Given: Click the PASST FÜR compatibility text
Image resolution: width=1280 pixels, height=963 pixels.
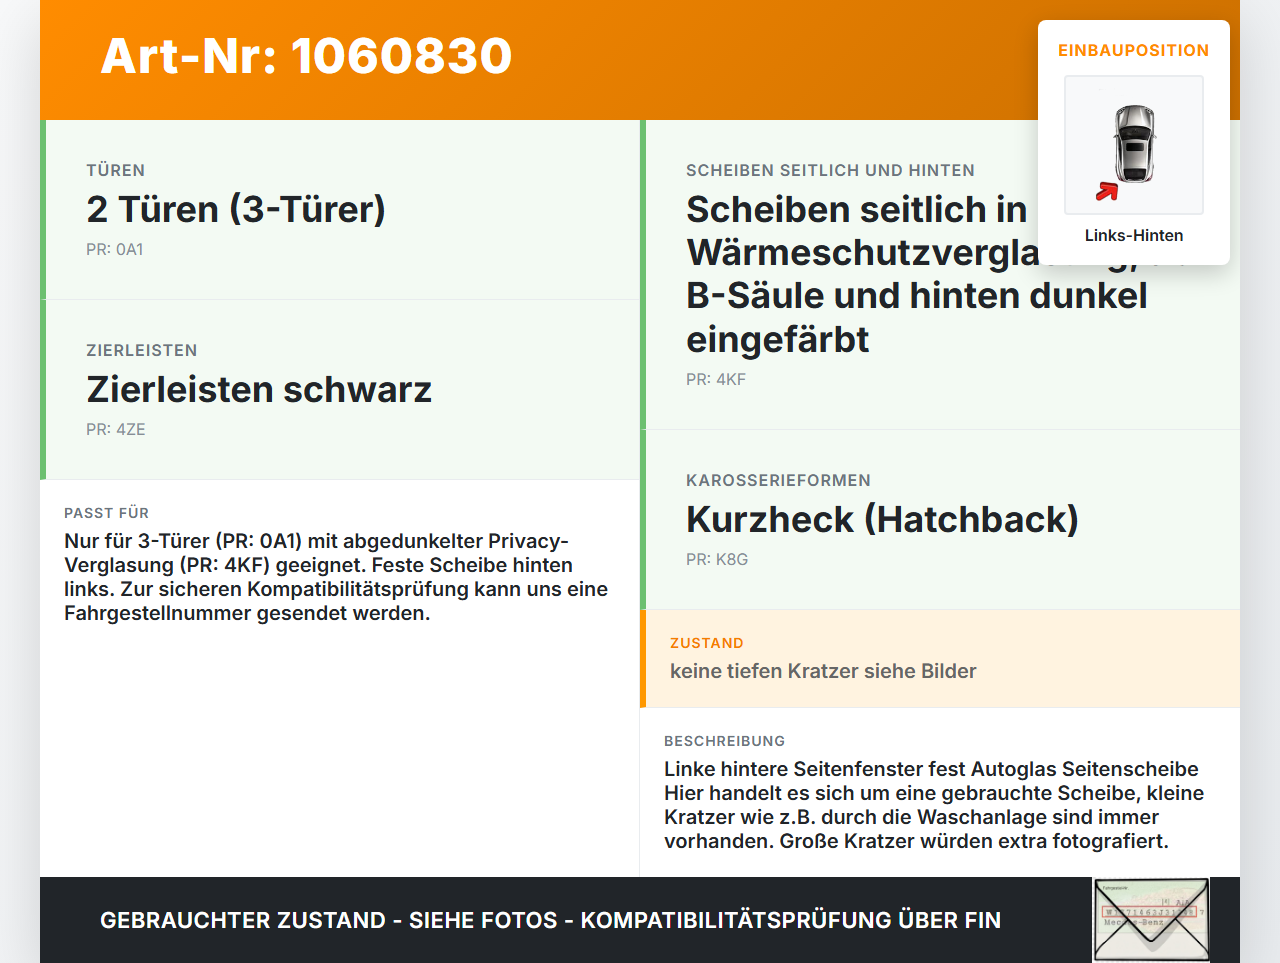Looking at the screenshot, I should tap(336, 577).
